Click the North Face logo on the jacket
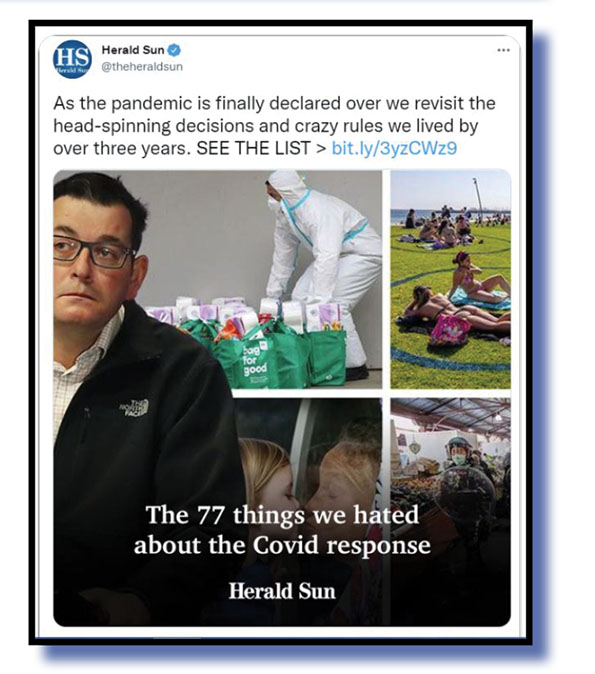Viewport: 595px width, 674px height. (134, 408)
